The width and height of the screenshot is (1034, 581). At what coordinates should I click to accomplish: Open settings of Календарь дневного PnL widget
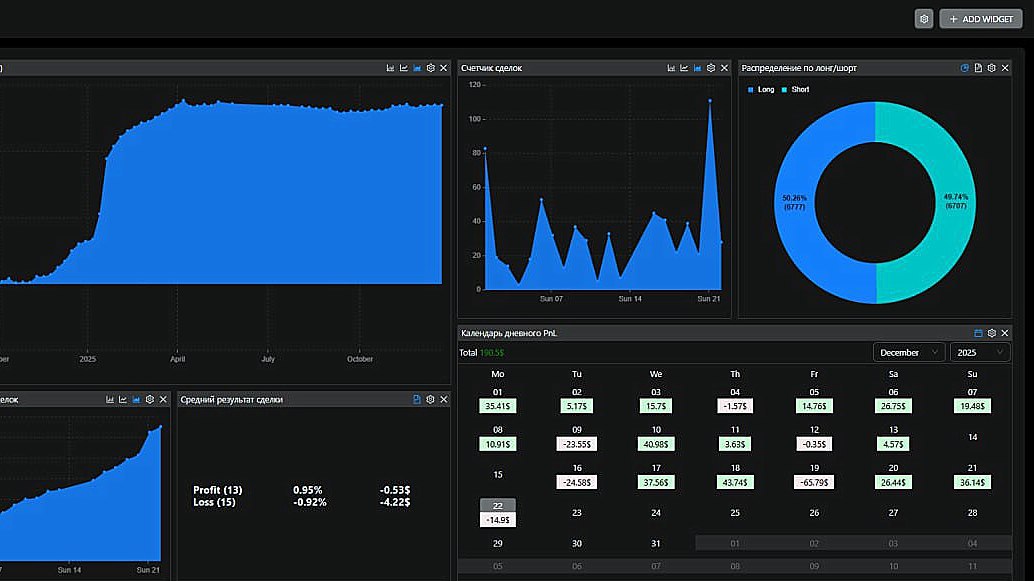tap(991, 333)
